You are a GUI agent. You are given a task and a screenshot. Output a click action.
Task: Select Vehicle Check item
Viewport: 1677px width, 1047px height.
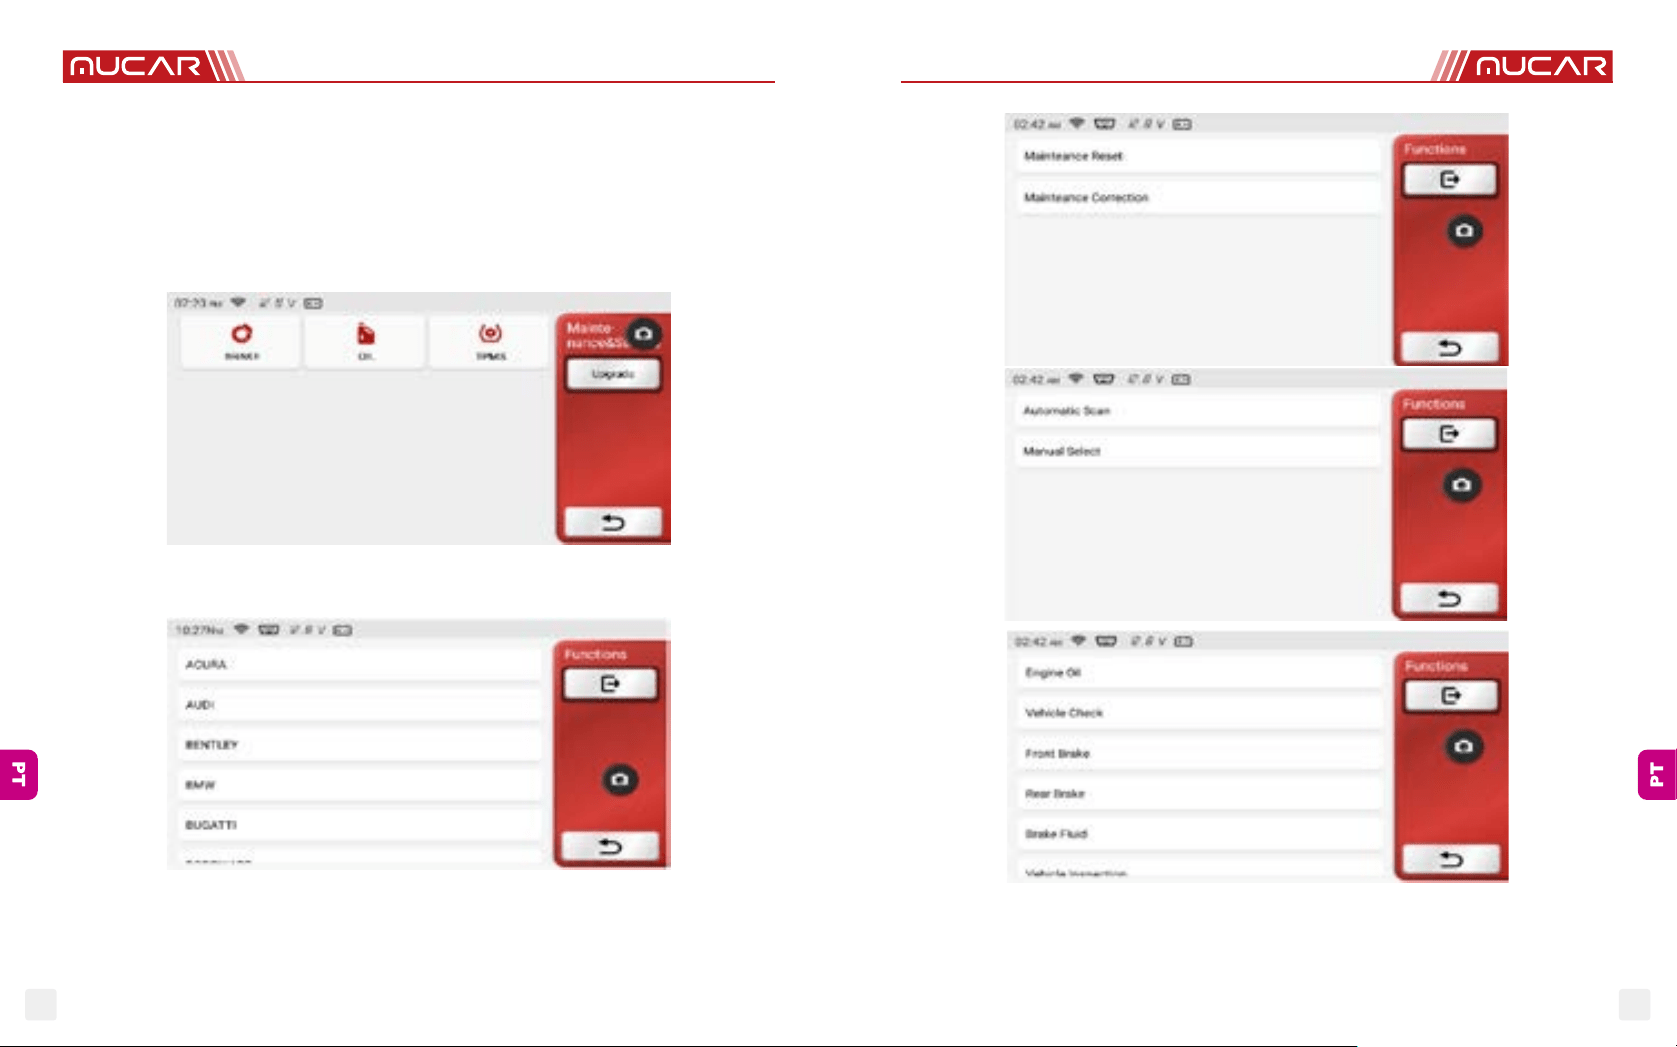pyautogui.click(x=1200, y=713)
